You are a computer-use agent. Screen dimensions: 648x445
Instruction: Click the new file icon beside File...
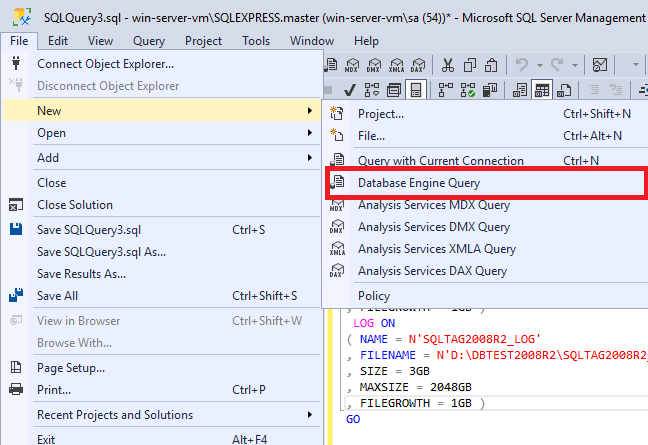click(336, 135)
